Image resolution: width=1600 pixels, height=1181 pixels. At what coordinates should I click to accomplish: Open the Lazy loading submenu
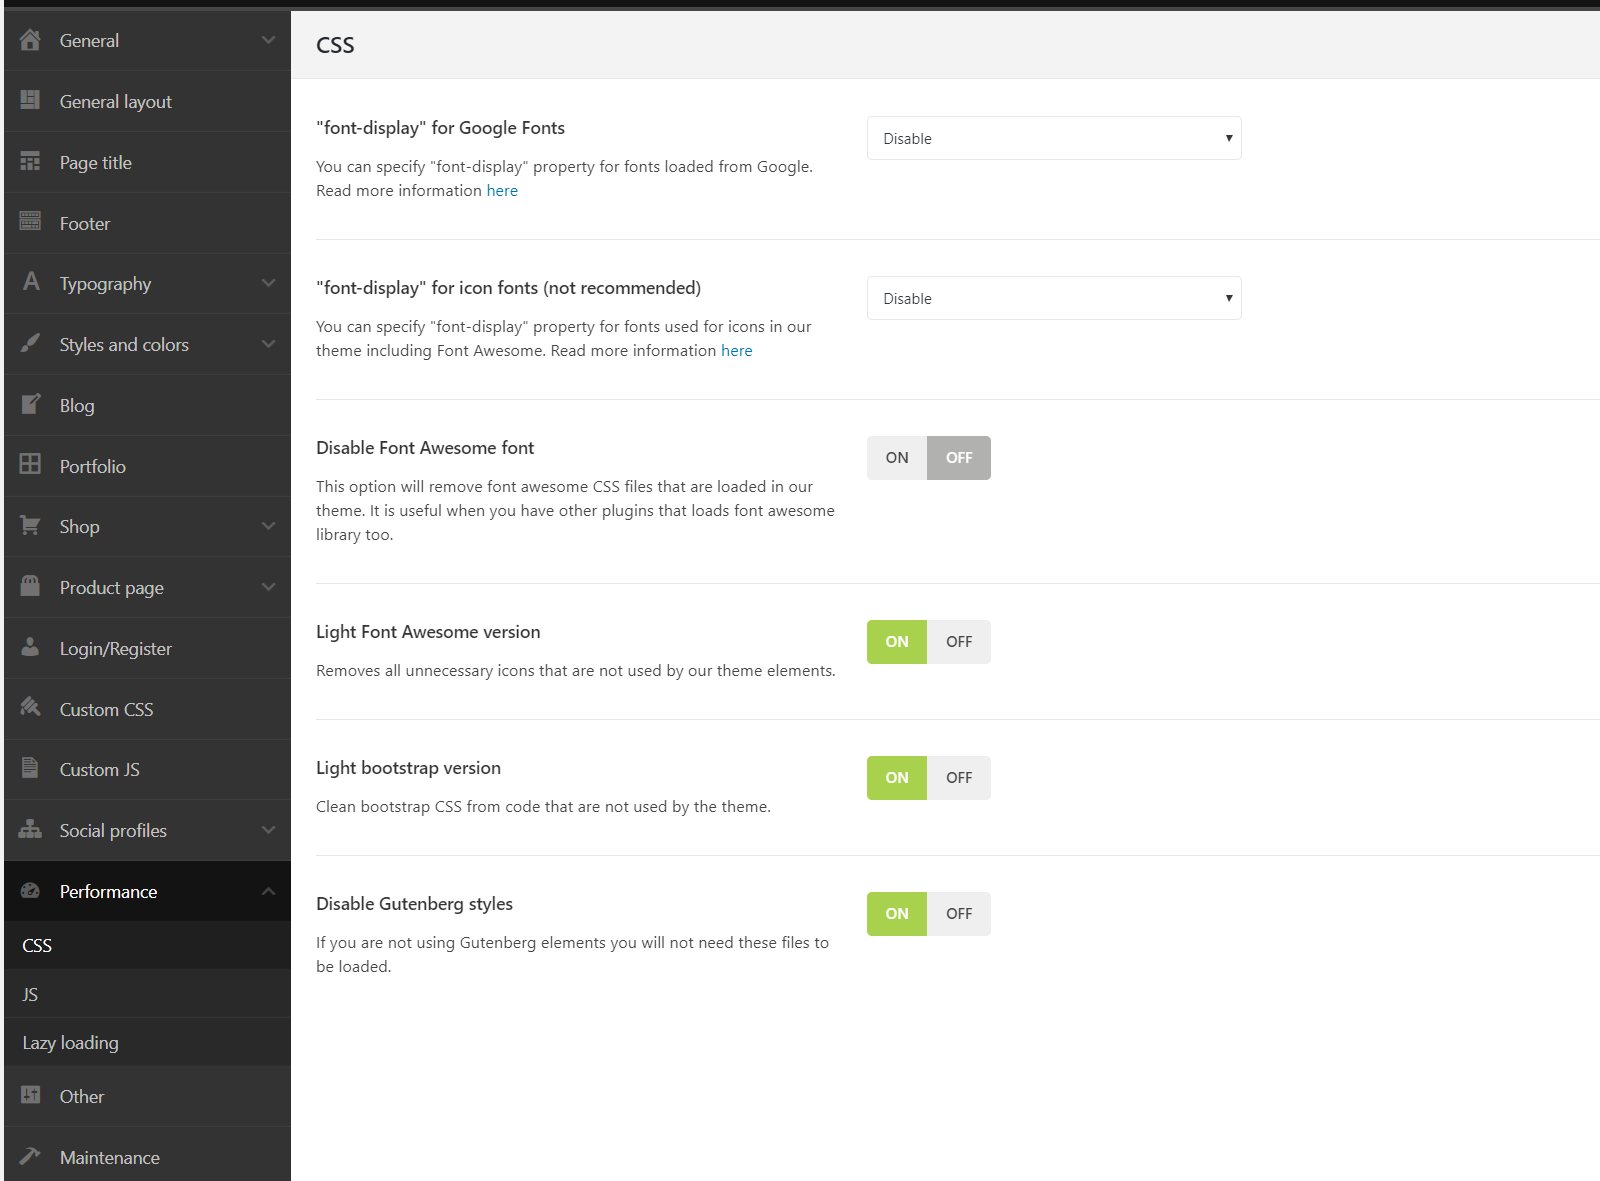pyautogui.click(x=147, y=1042)
